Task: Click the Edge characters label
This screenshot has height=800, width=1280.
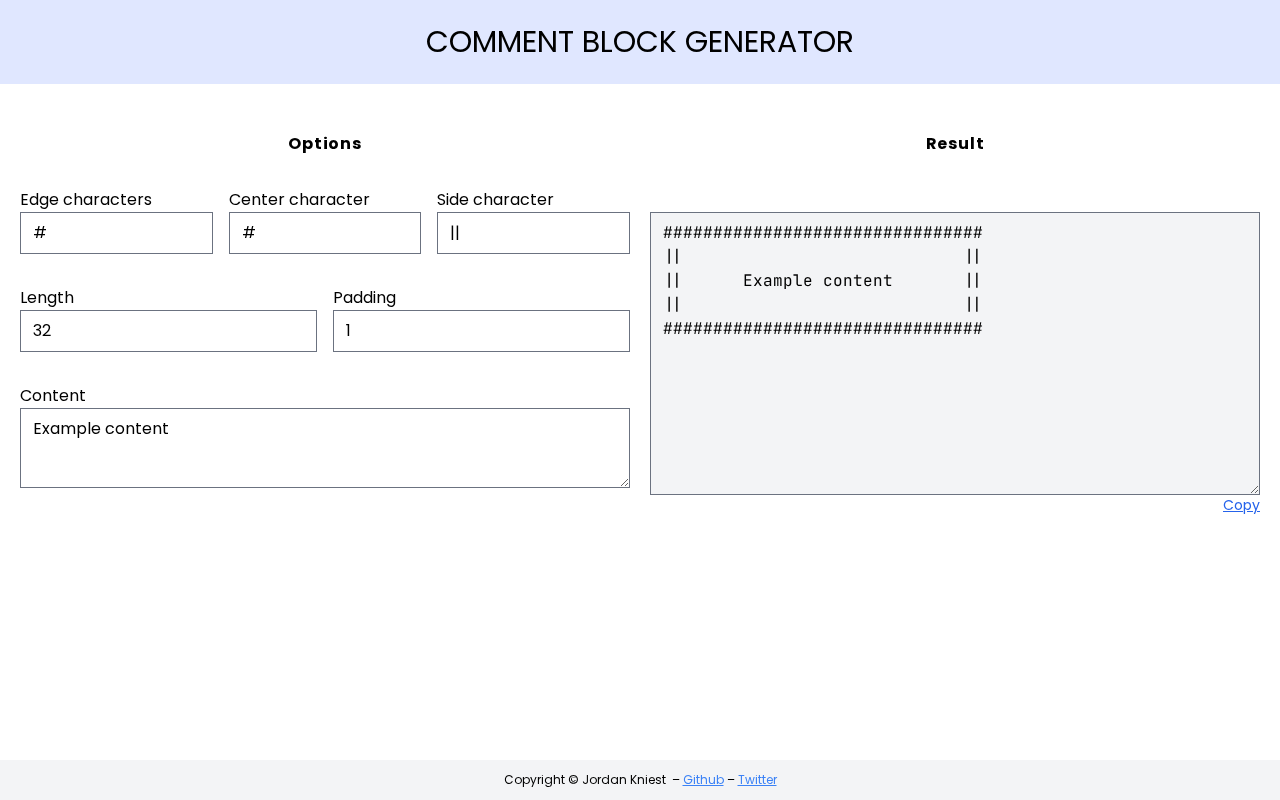Action: click(x=86, y=200)
